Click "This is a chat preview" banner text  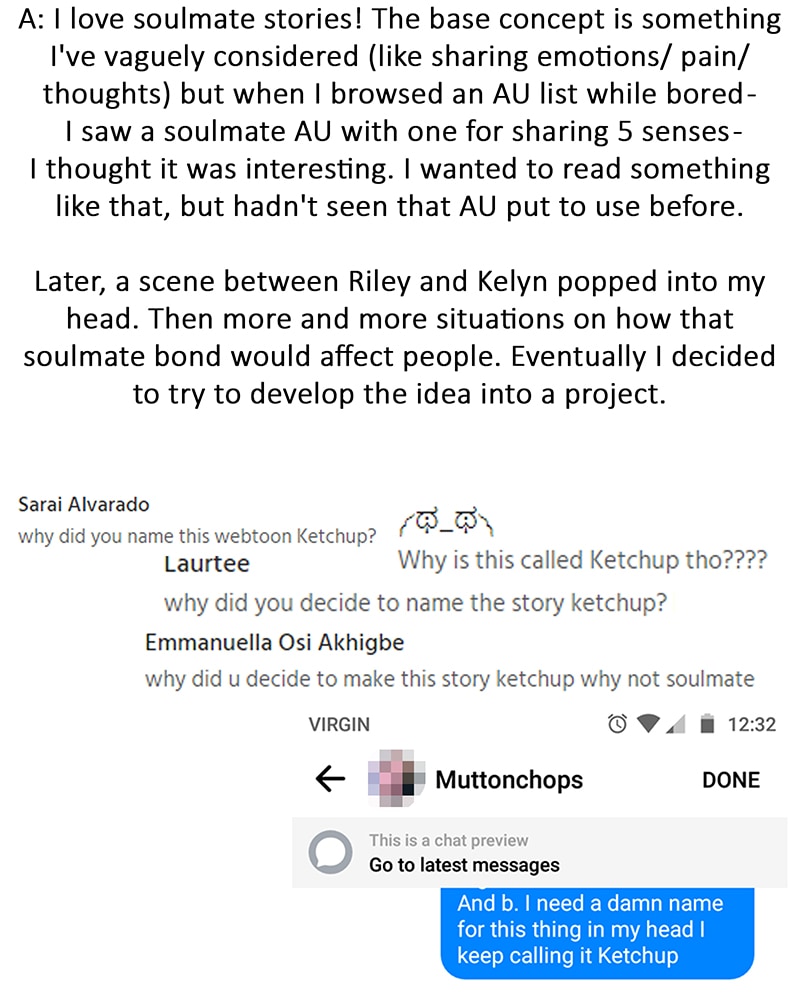coord(448,840)
